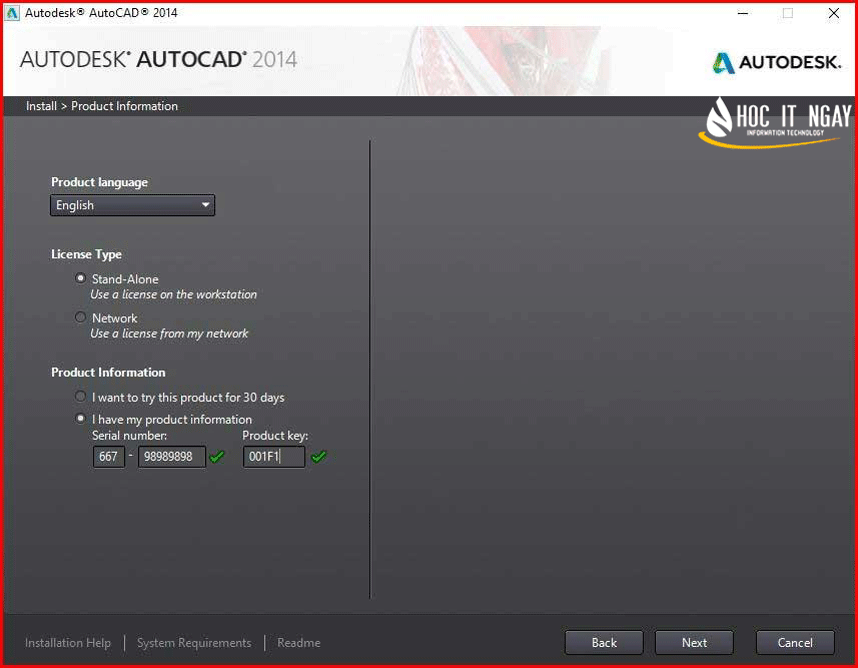The image size is (858, 668).
Task: Select the Stand-Alone license radio button
Action: click(x=80, y=278)
